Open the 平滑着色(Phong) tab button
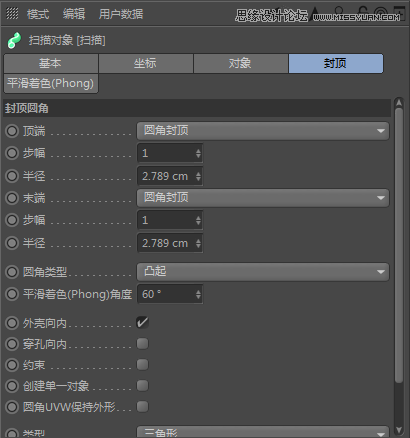This screenshot has width=410, height=438. (51, 83)
